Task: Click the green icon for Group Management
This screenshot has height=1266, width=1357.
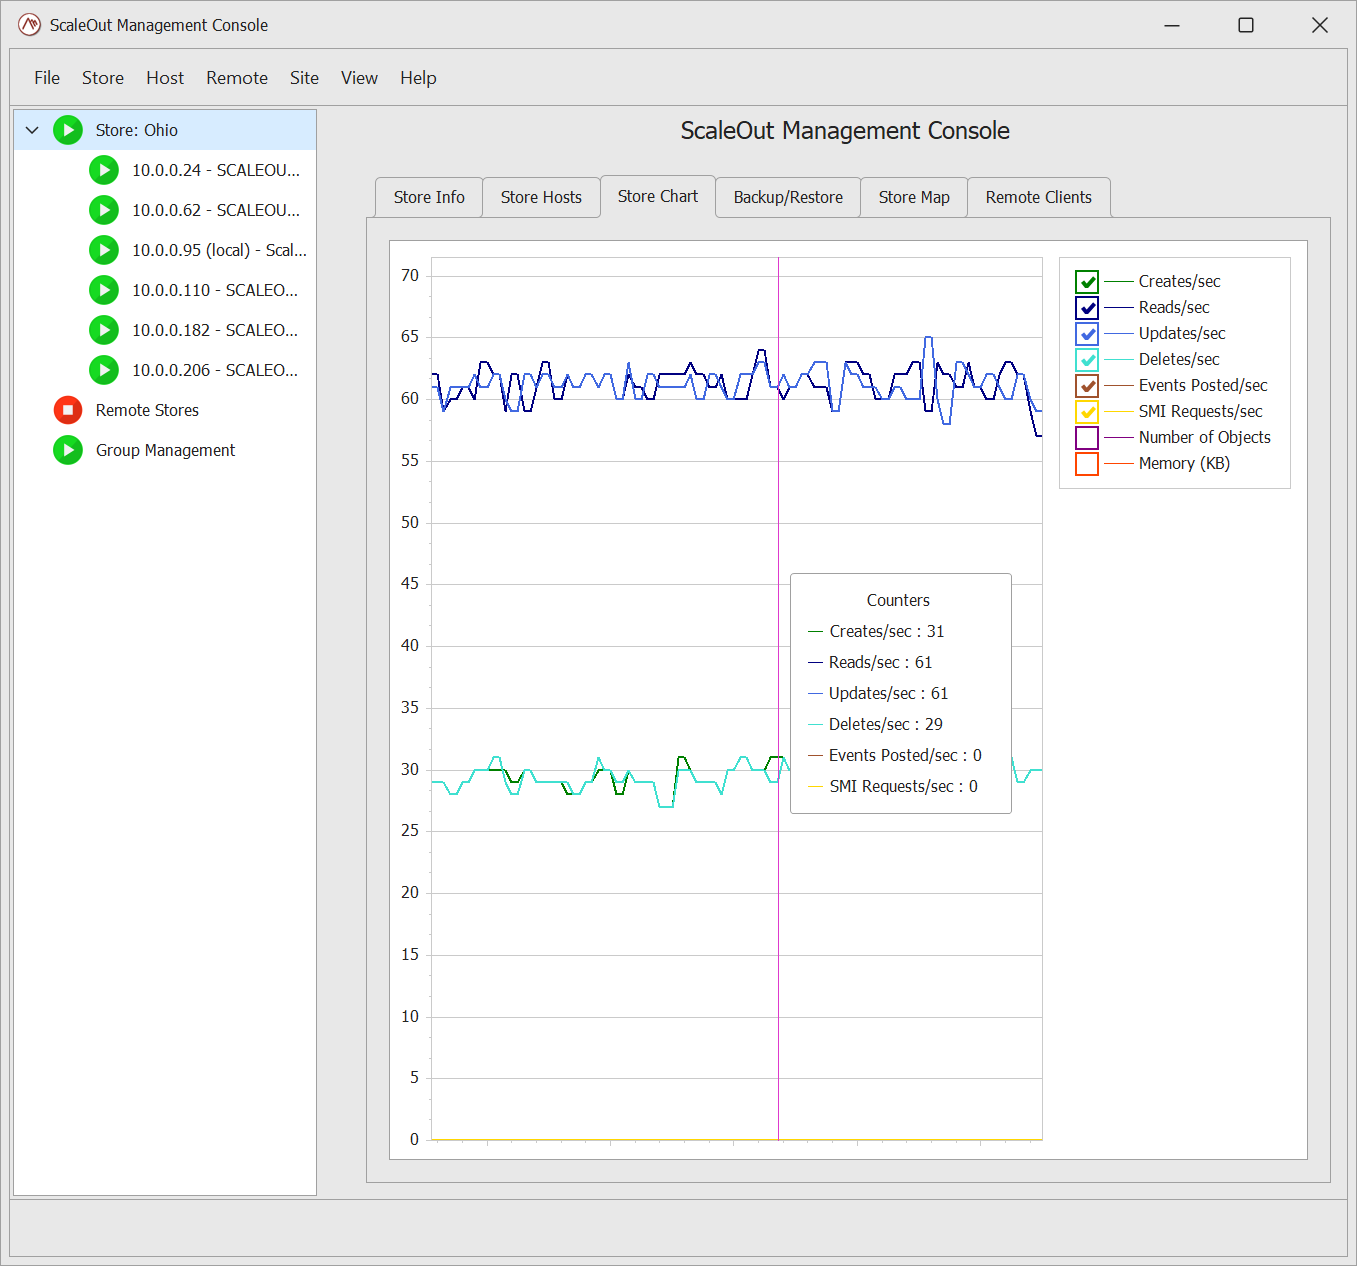Action: point(68,450)
